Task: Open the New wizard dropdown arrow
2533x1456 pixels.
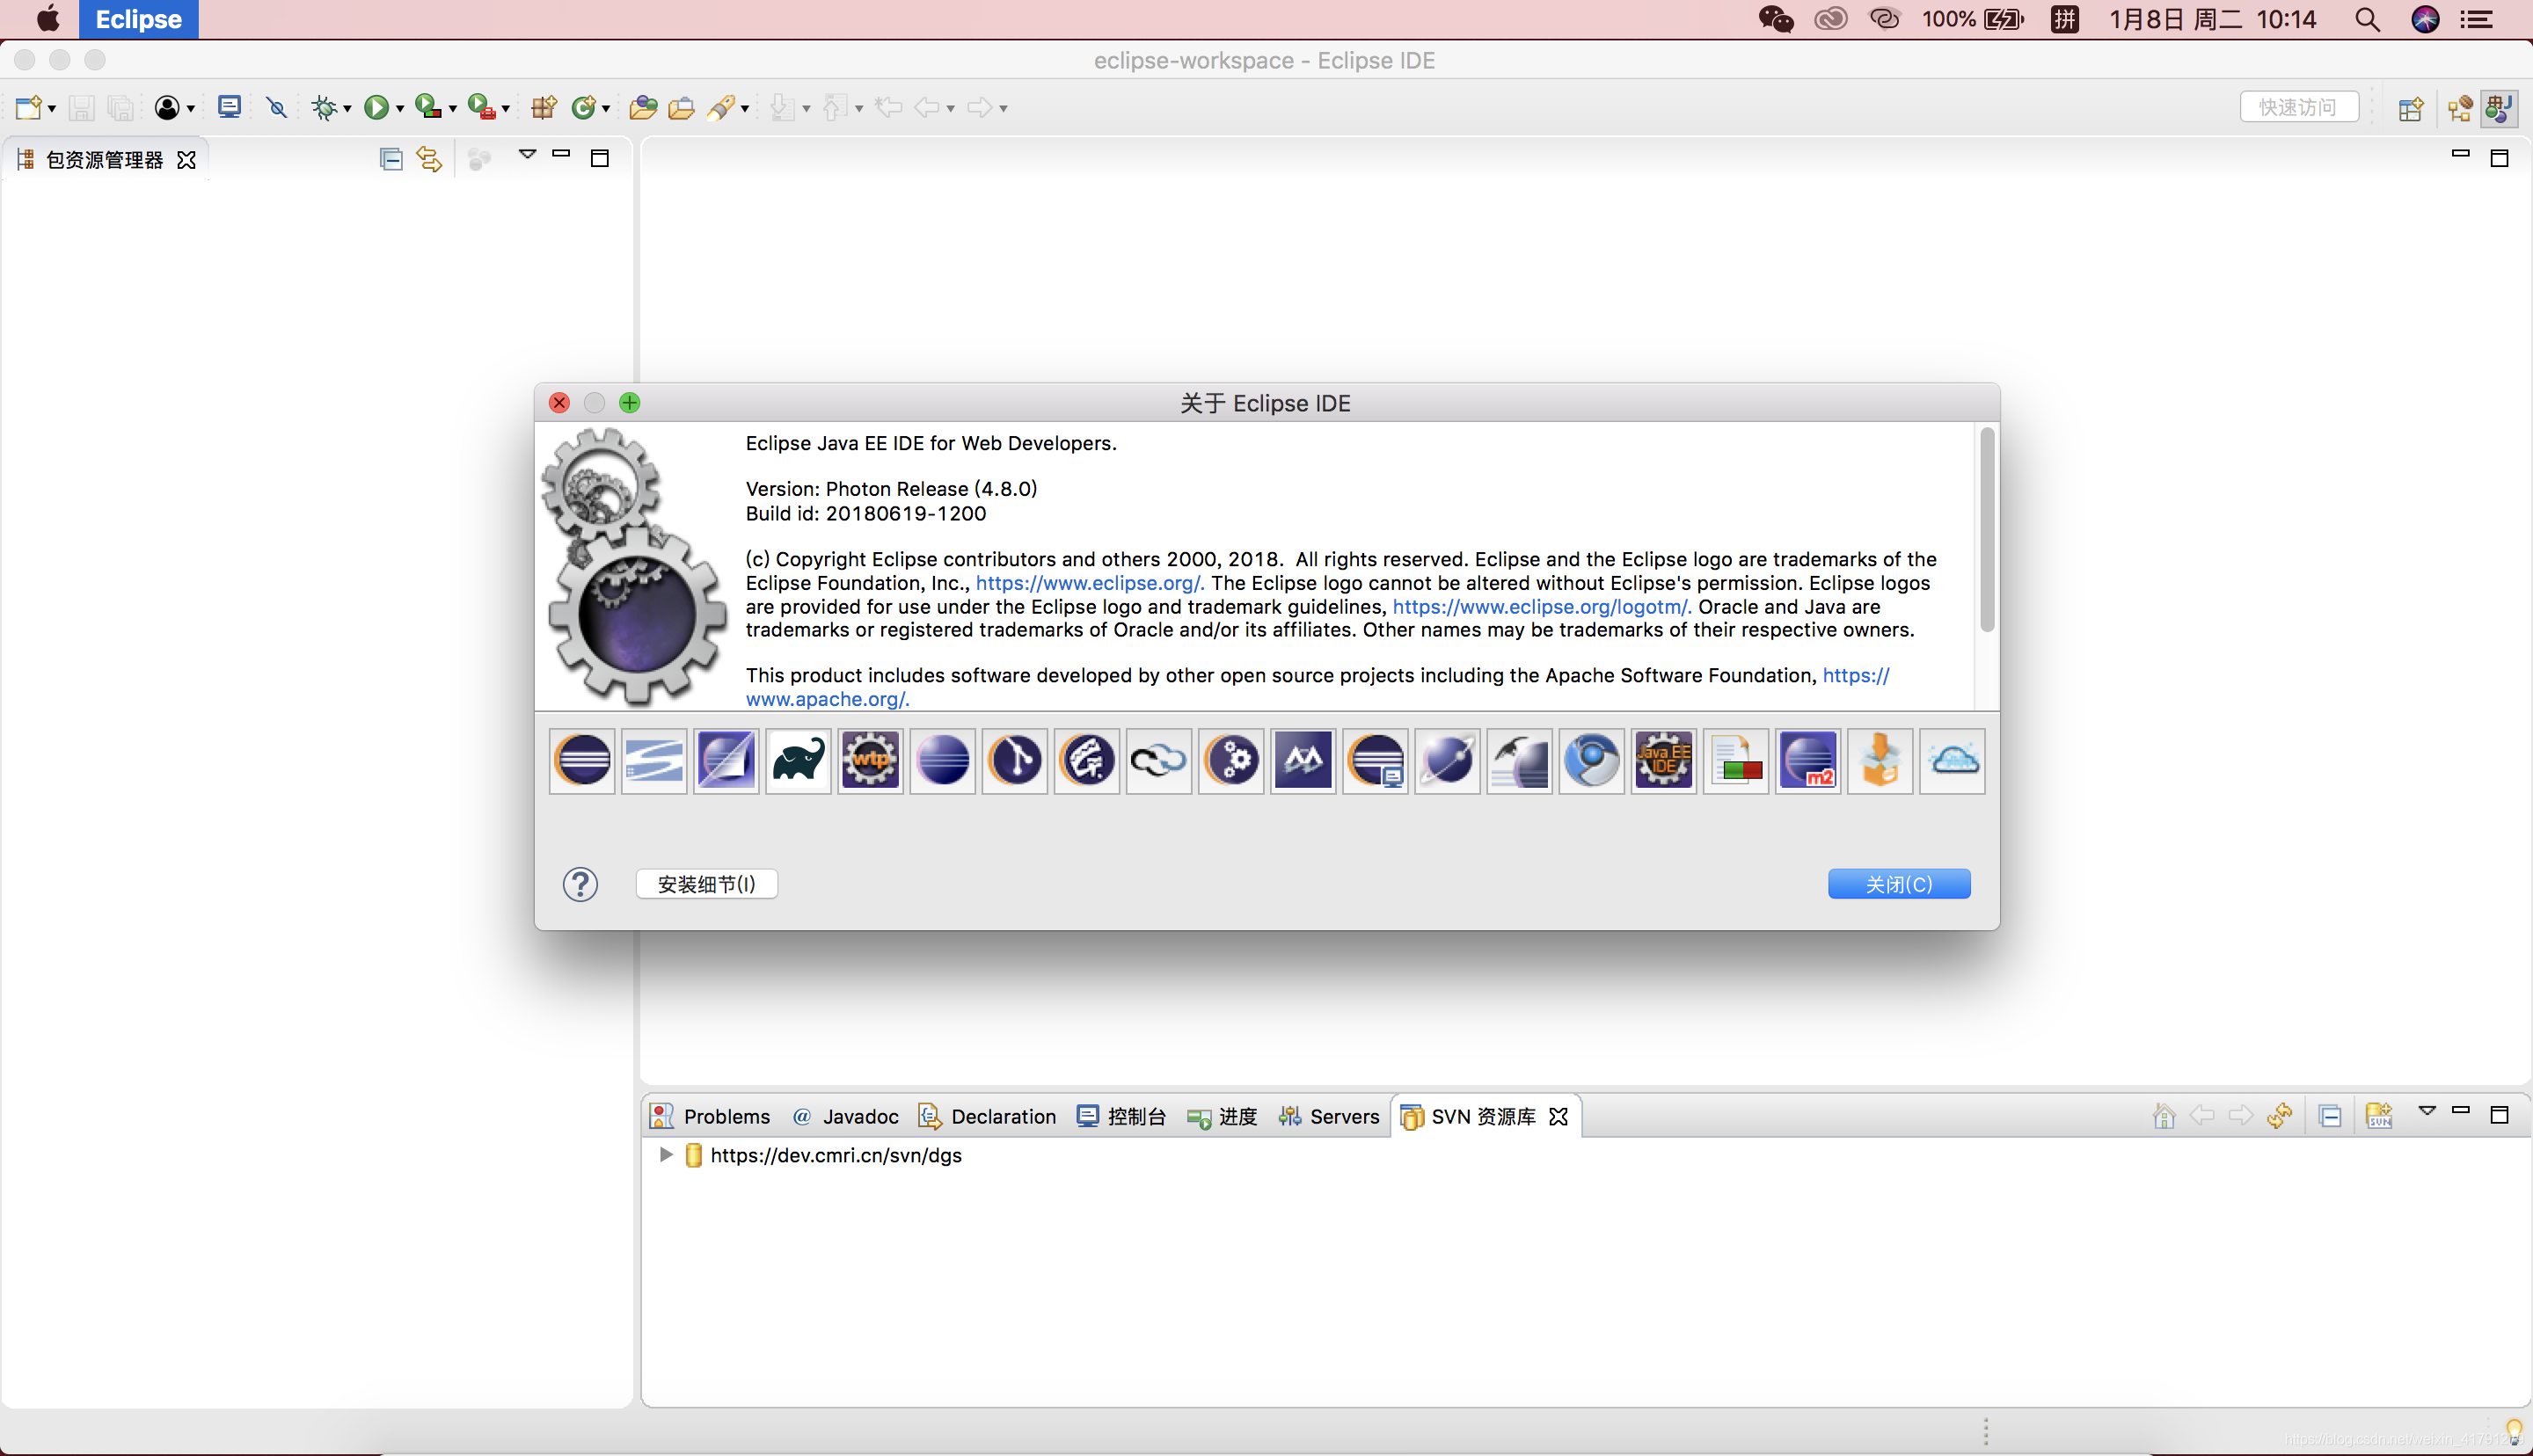Action: (52, 108)
